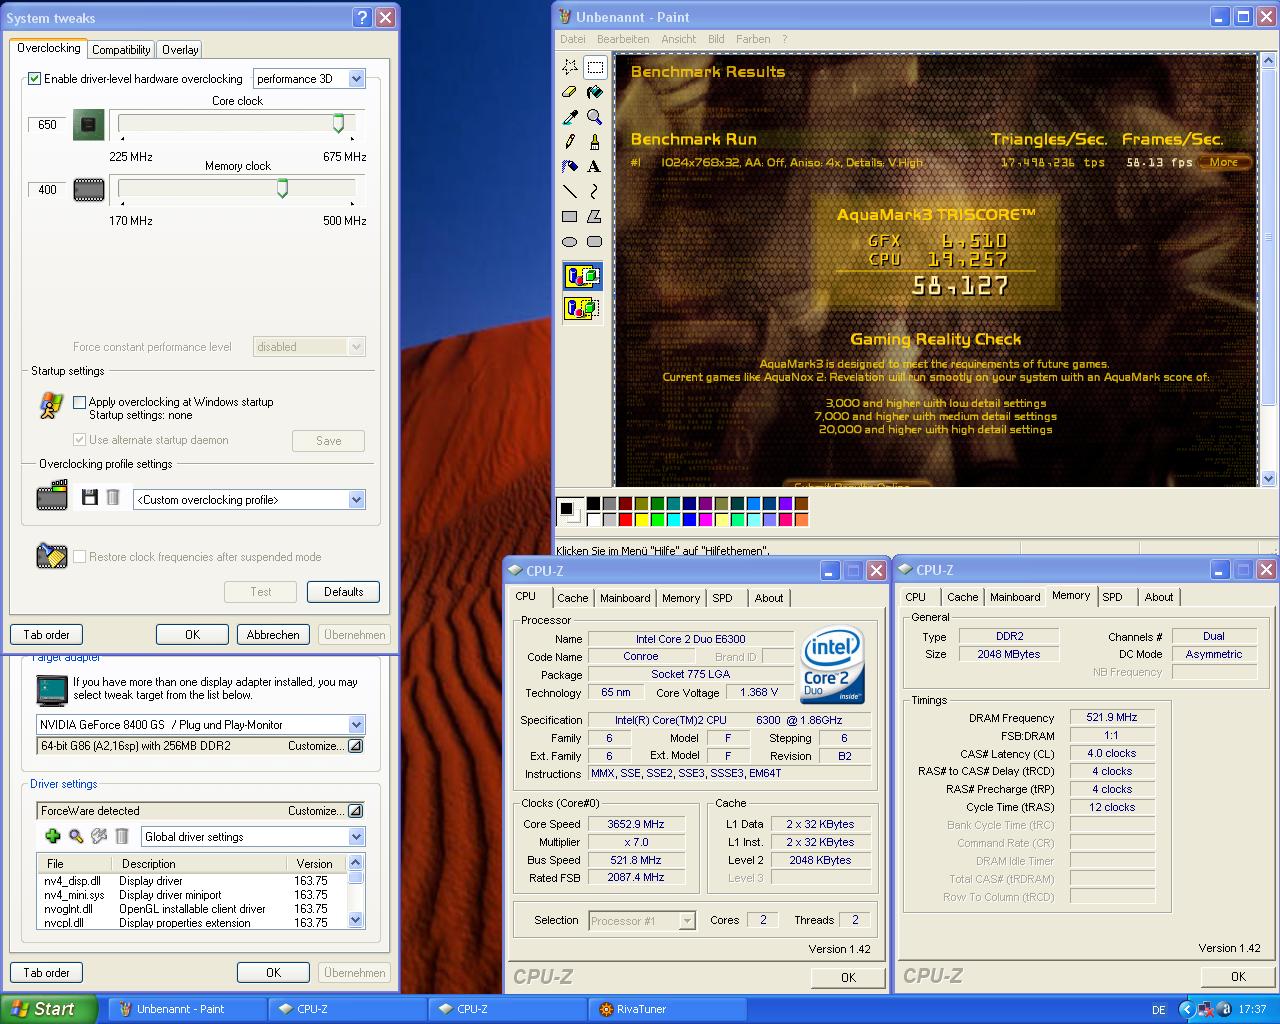Viewport: 1280px width, 1024px height.
Task: Click the Windows Start button
Action: point(49,1009)
